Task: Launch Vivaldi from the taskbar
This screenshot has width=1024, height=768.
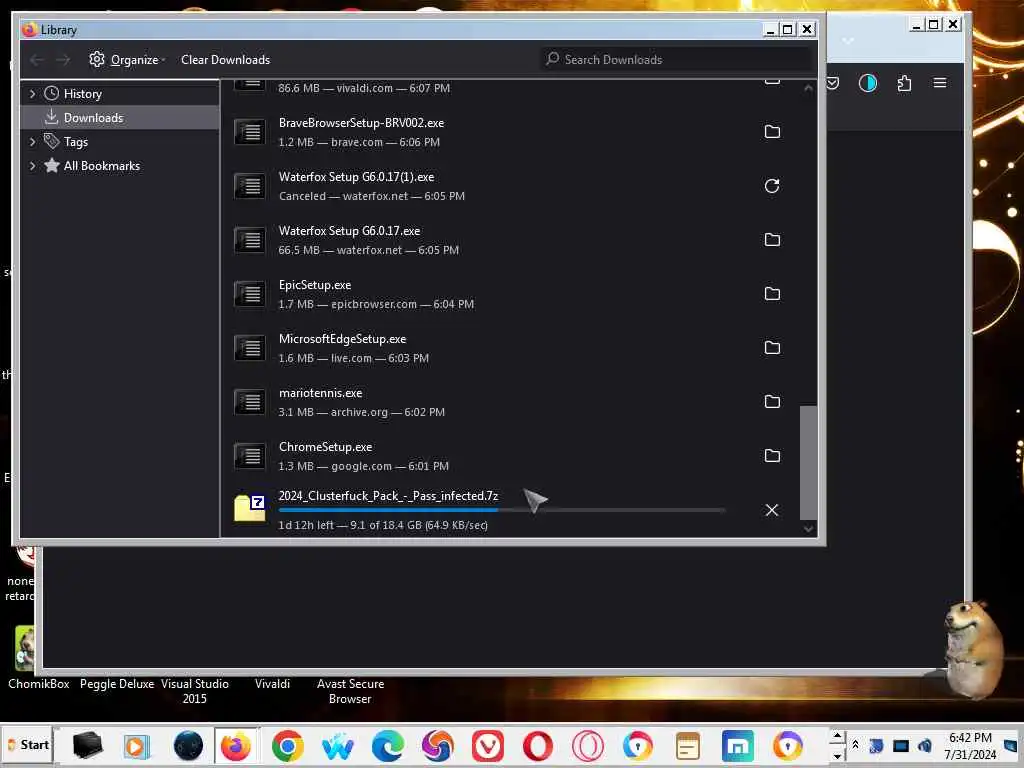Action: point(488,746)
